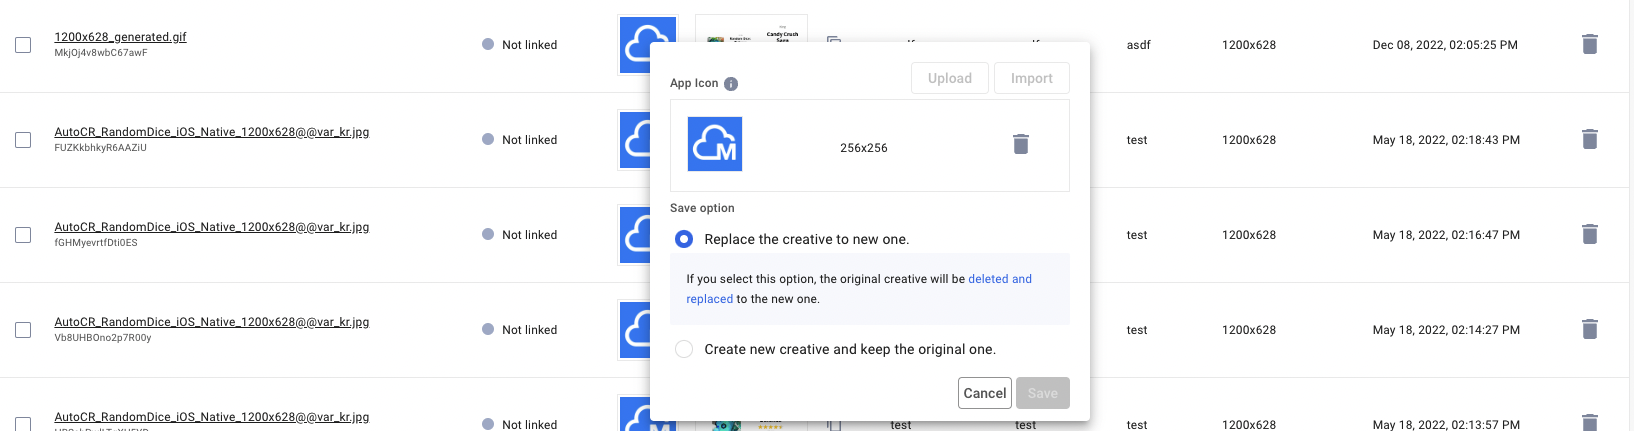
Task: Delete the 256x256 app icon in dialog
Action: (1021, 144)
